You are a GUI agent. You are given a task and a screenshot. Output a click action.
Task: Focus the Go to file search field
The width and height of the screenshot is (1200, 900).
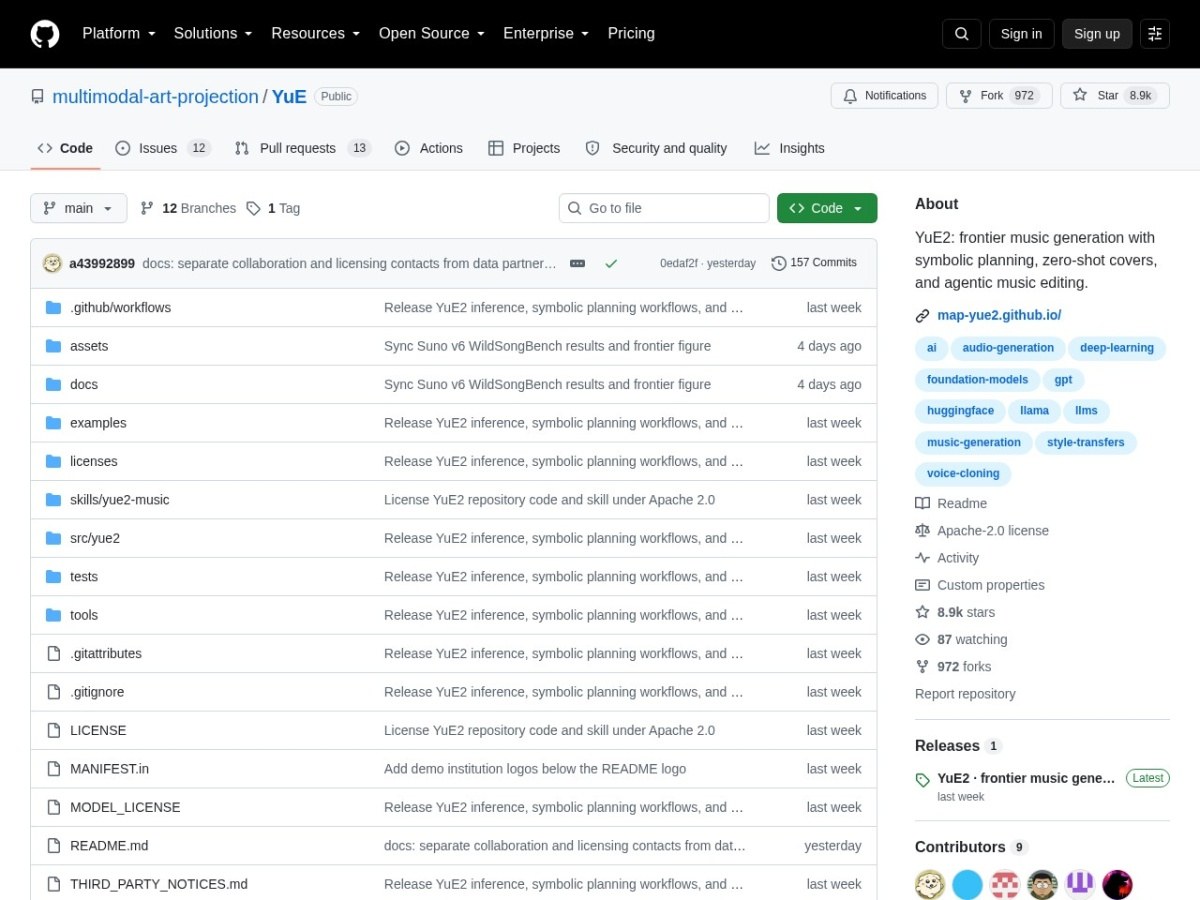pos(664,208)
